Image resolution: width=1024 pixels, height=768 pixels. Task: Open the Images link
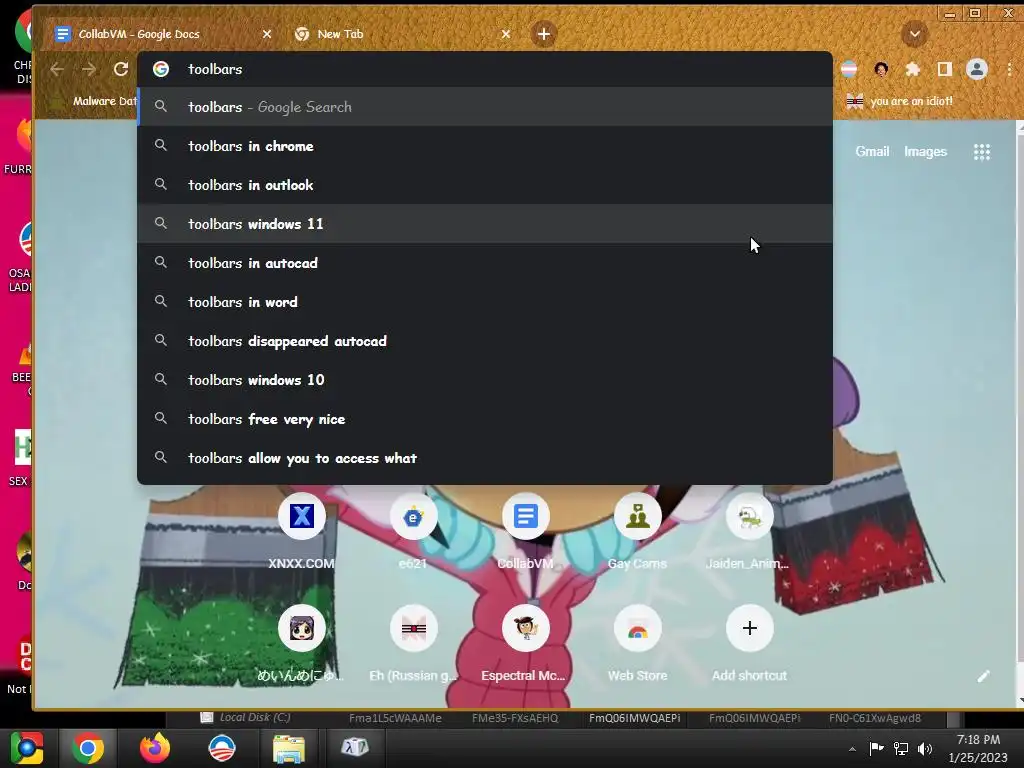(x=925, y=152)
